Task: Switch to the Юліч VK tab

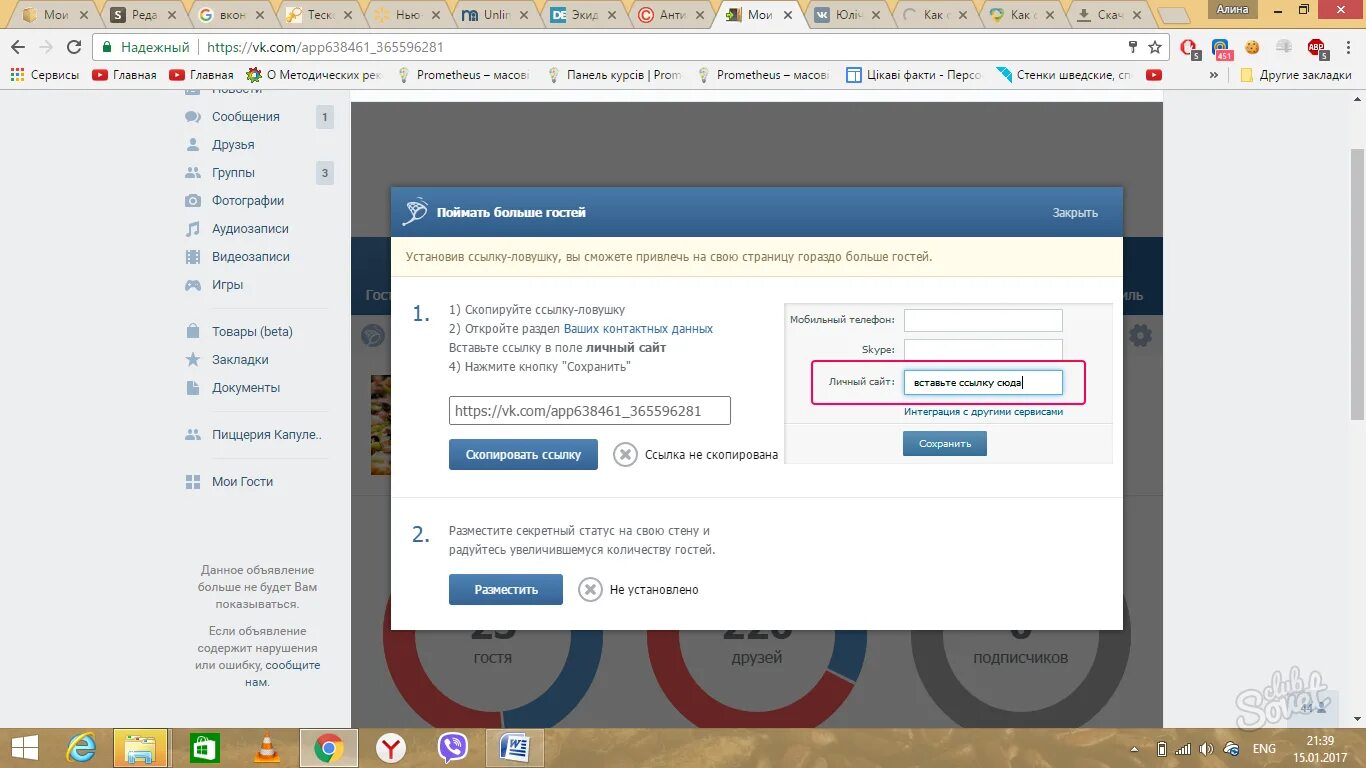Action: tap(849, 14)
